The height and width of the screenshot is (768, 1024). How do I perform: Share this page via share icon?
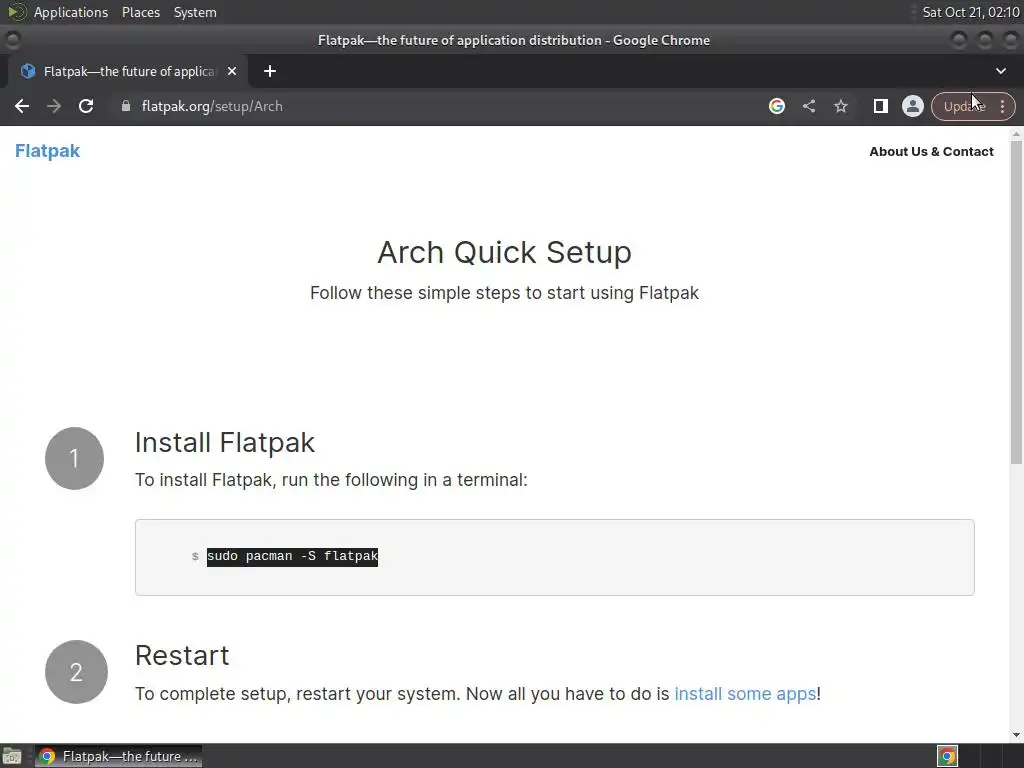pyautogui.click(x=809, y=106)
